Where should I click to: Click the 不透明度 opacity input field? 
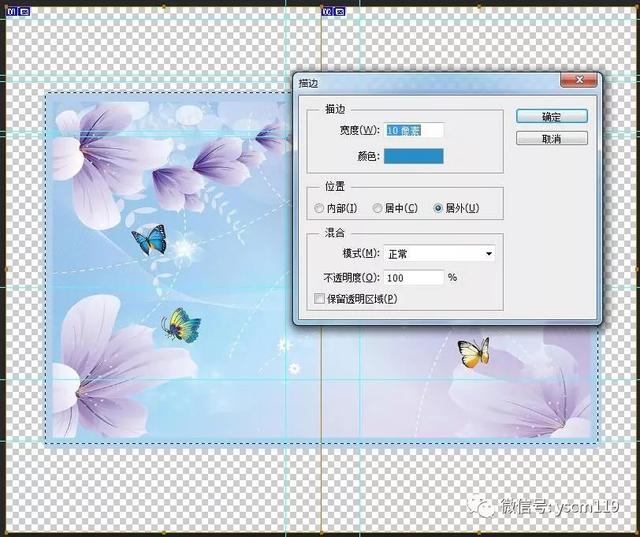click(x=413, y=277)
